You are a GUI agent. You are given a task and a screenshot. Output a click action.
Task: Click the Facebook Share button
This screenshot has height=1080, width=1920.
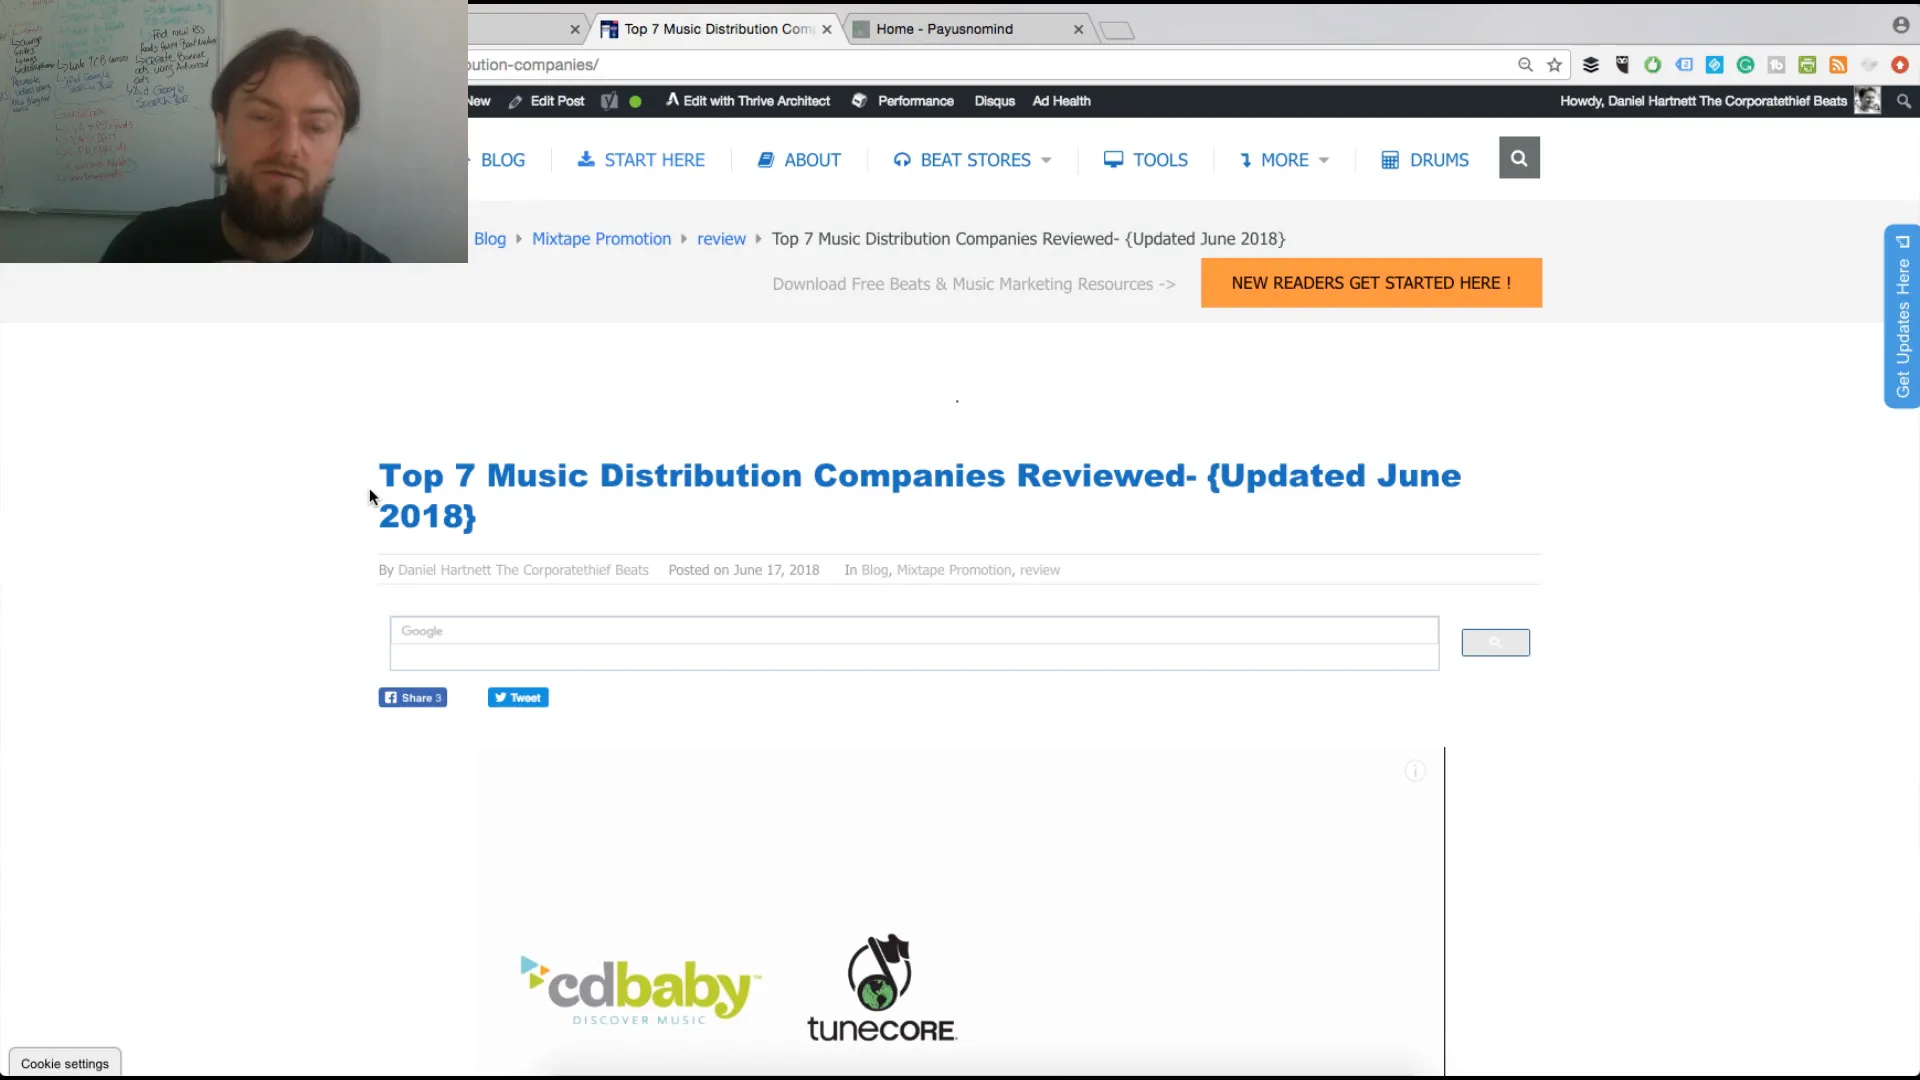(413, 696)
